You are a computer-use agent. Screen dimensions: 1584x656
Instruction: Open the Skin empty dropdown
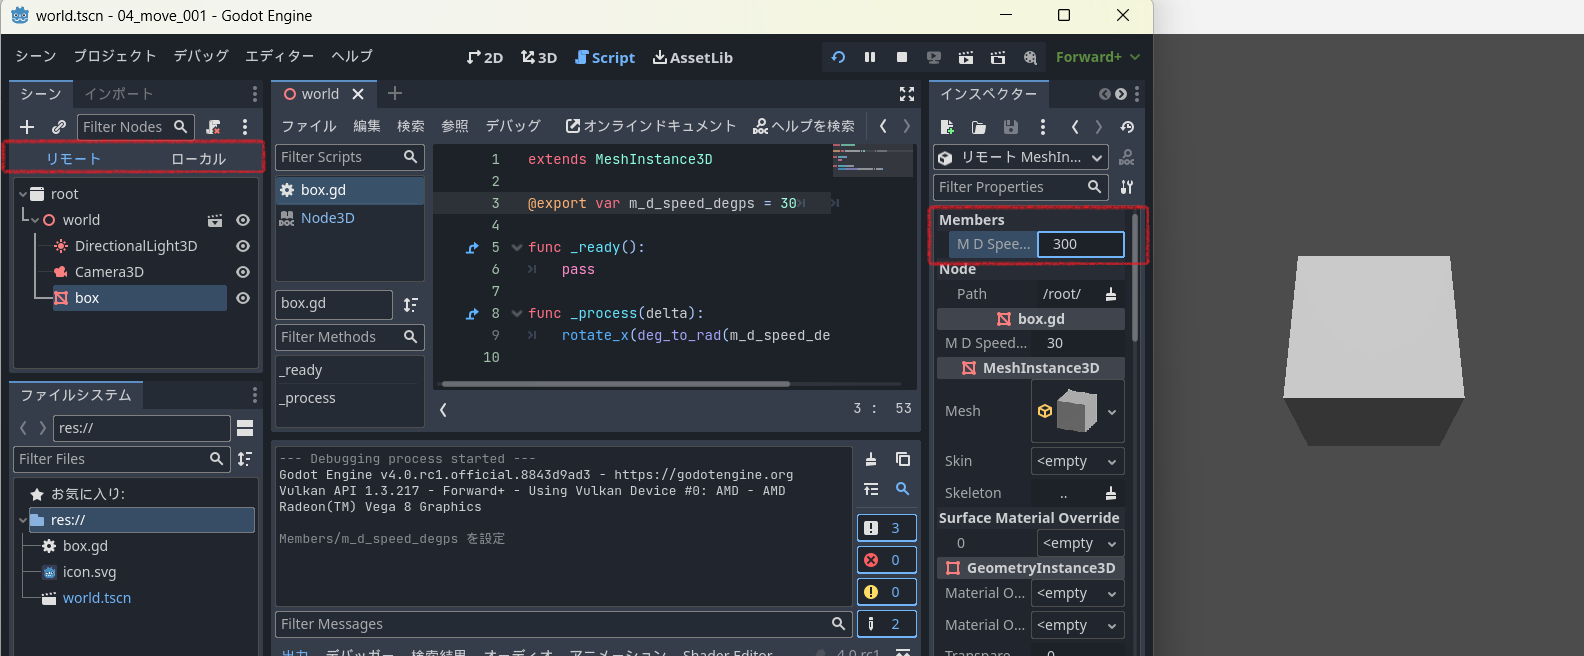point(1077,461)
